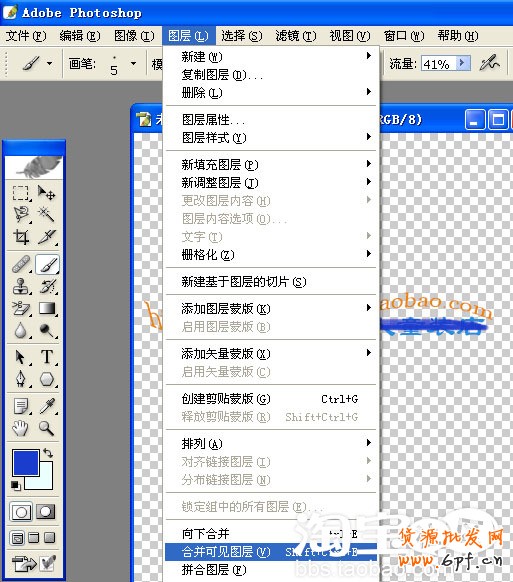
Task: Switch to Quick Mask mode
Action: point(46,512)
